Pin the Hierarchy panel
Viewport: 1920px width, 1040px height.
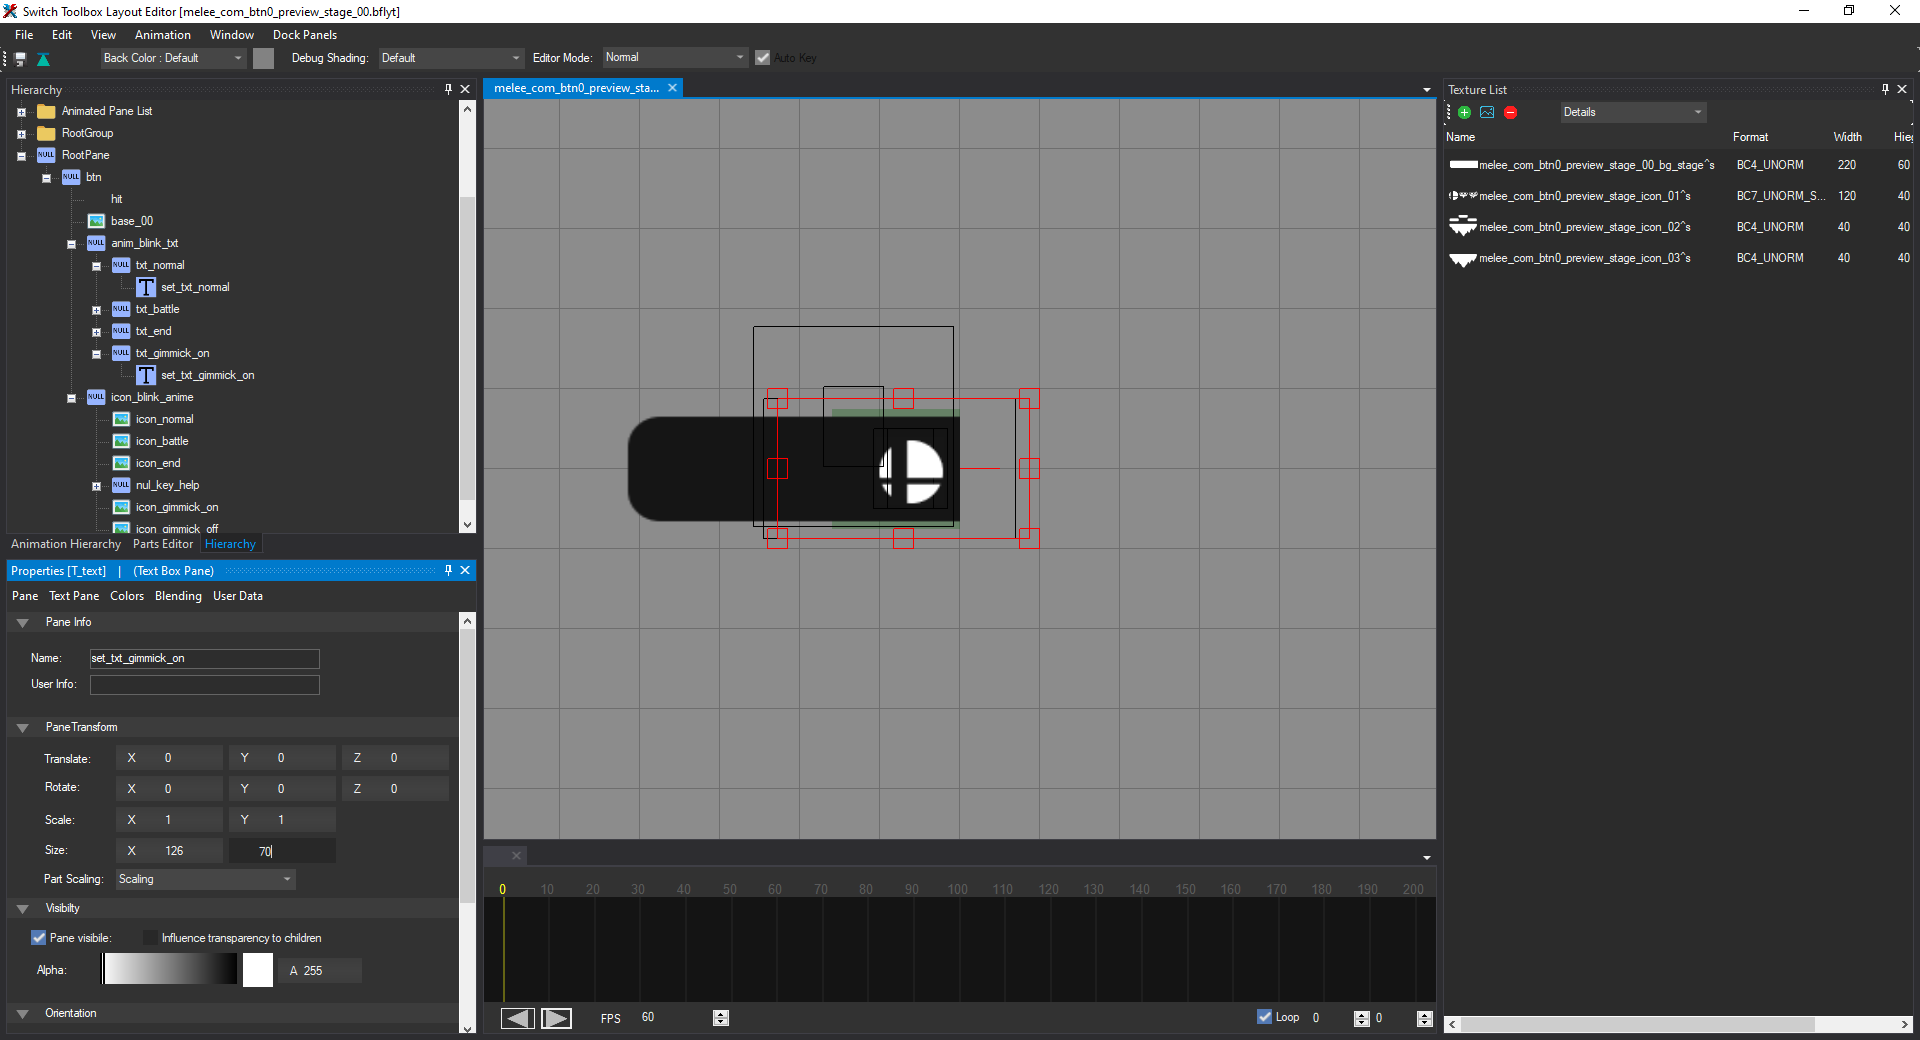tap(448, 89)
